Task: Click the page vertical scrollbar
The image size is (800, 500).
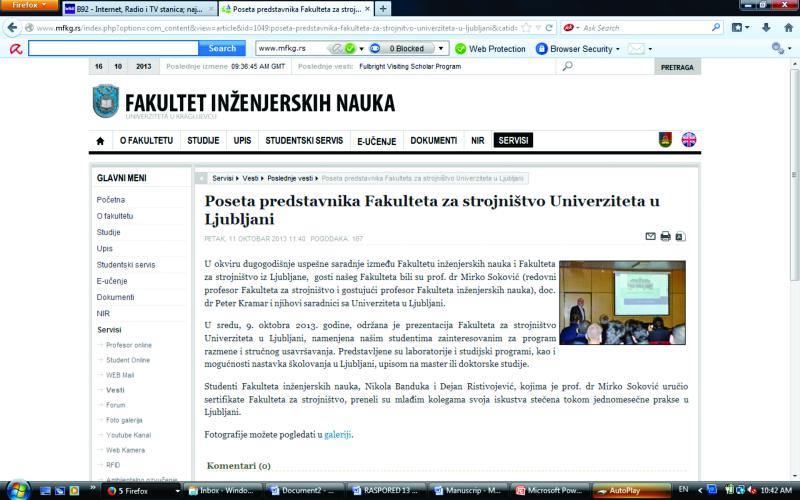Action: [794, 174]
